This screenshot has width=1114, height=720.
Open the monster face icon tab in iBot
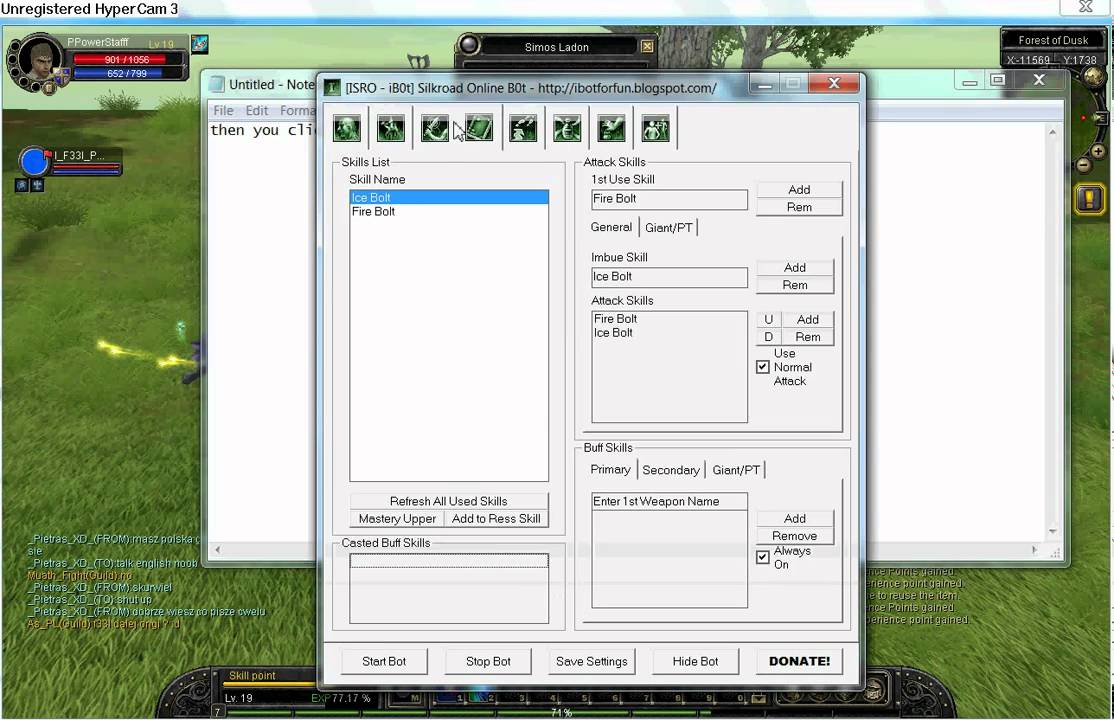(x=567, y=129)
